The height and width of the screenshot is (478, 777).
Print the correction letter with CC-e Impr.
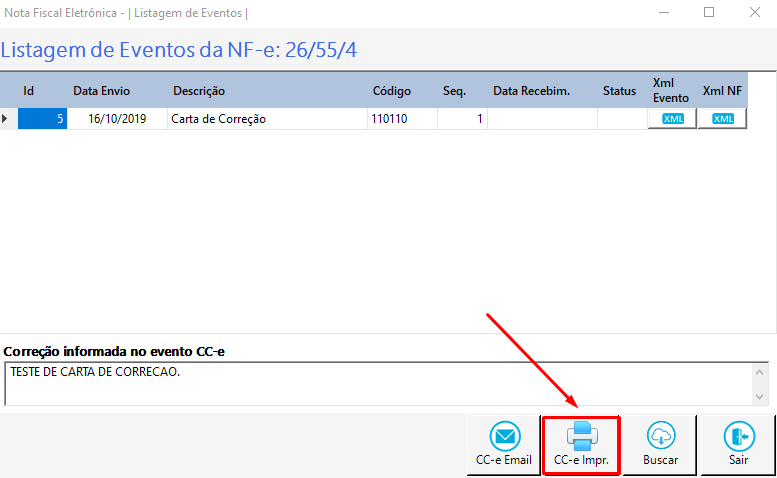click(x=581, y=446)
